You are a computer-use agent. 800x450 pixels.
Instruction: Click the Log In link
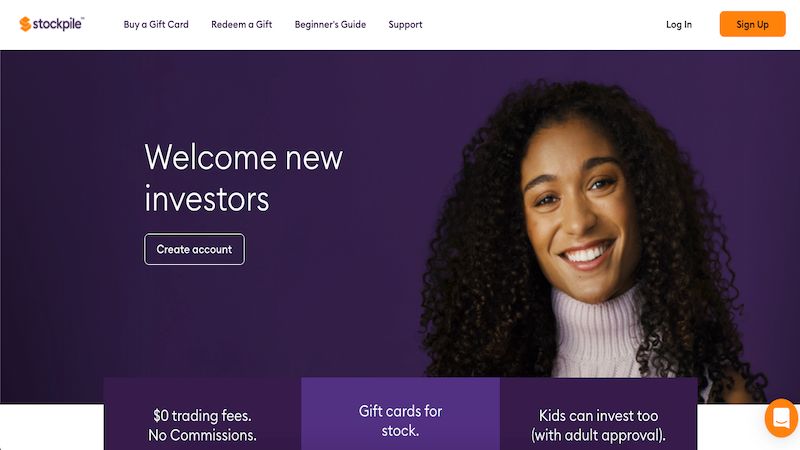pyautogui.click(x=679, y=24)
